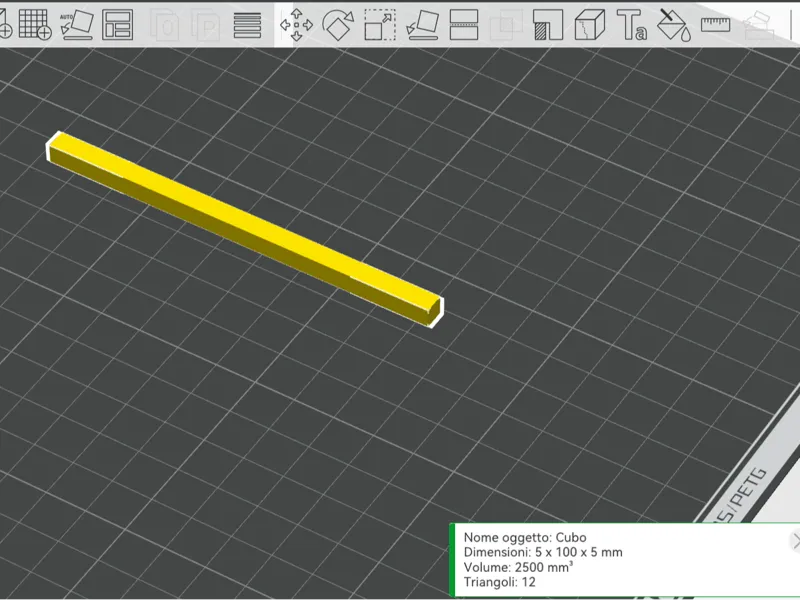Image resolution: width=800 pixels, height=600 pixels.
Task: Click the greyed Mesh boolean icon
Action: point(505,24)
